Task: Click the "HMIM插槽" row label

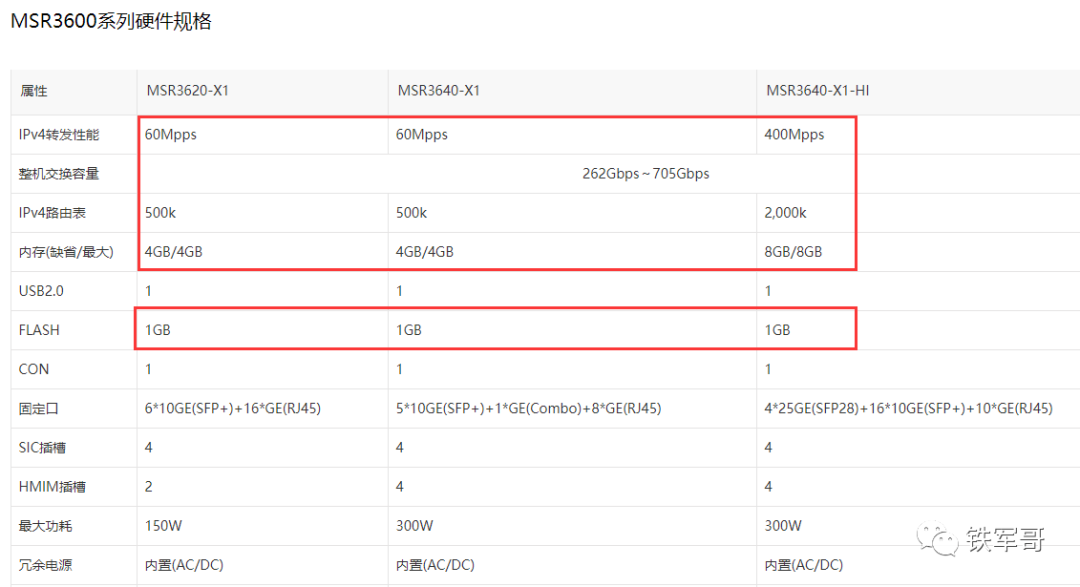Action: (52, 487)
